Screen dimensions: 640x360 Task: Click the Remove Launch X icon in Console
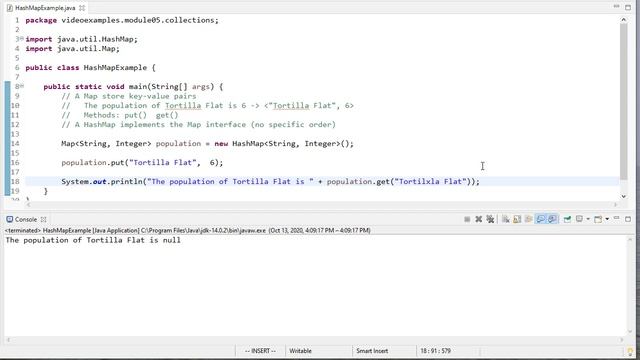pyautogui.click(x=478, y=220)
